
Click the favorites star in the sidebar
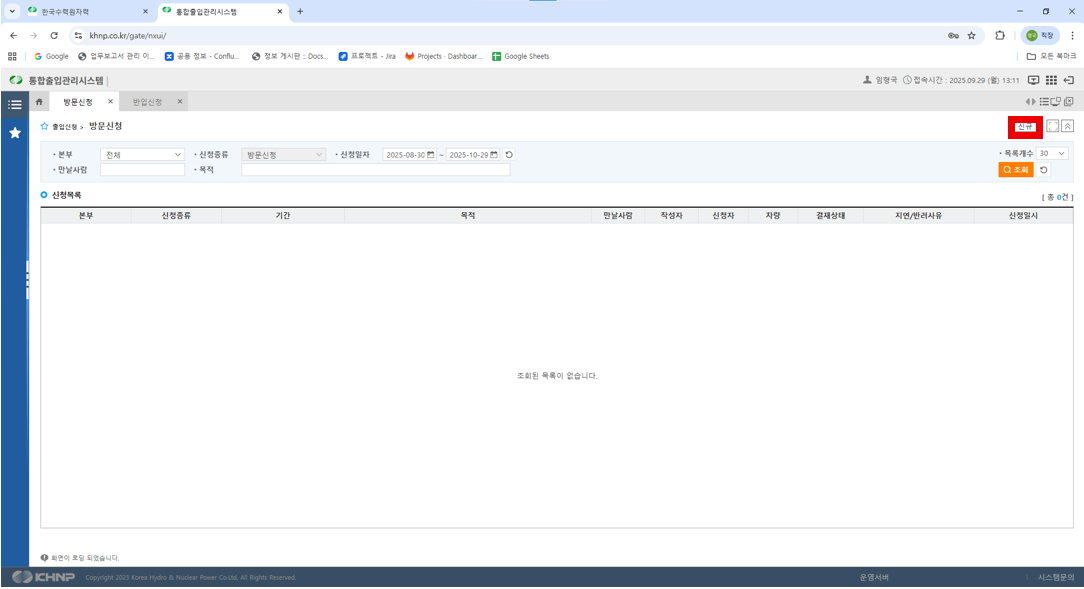(x=14, y=132)
